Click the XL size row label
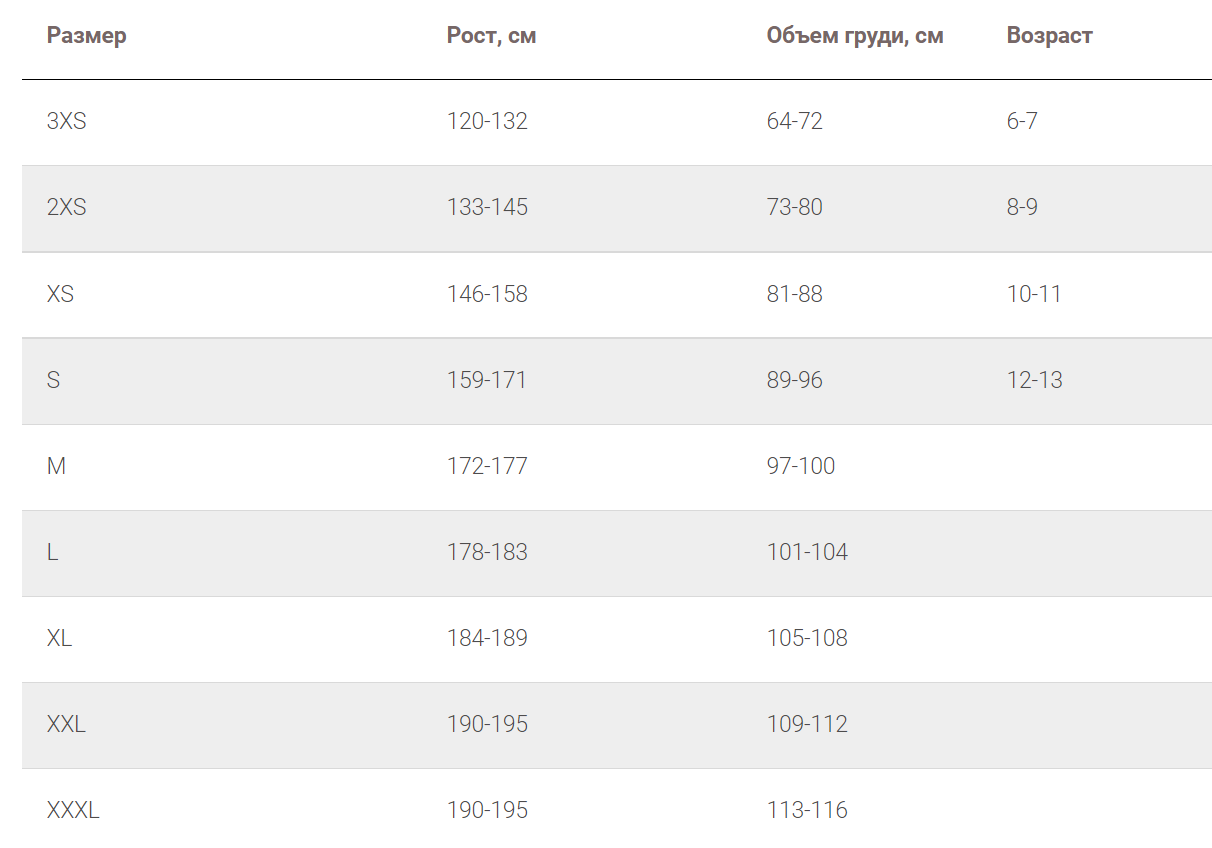1212x848 pixels. [x=59, y=638]
